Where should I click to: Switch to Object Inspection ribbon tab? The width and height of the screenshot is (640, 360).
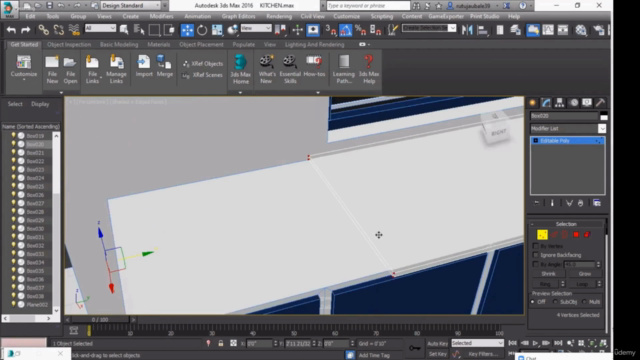click(x=69, y=44)
